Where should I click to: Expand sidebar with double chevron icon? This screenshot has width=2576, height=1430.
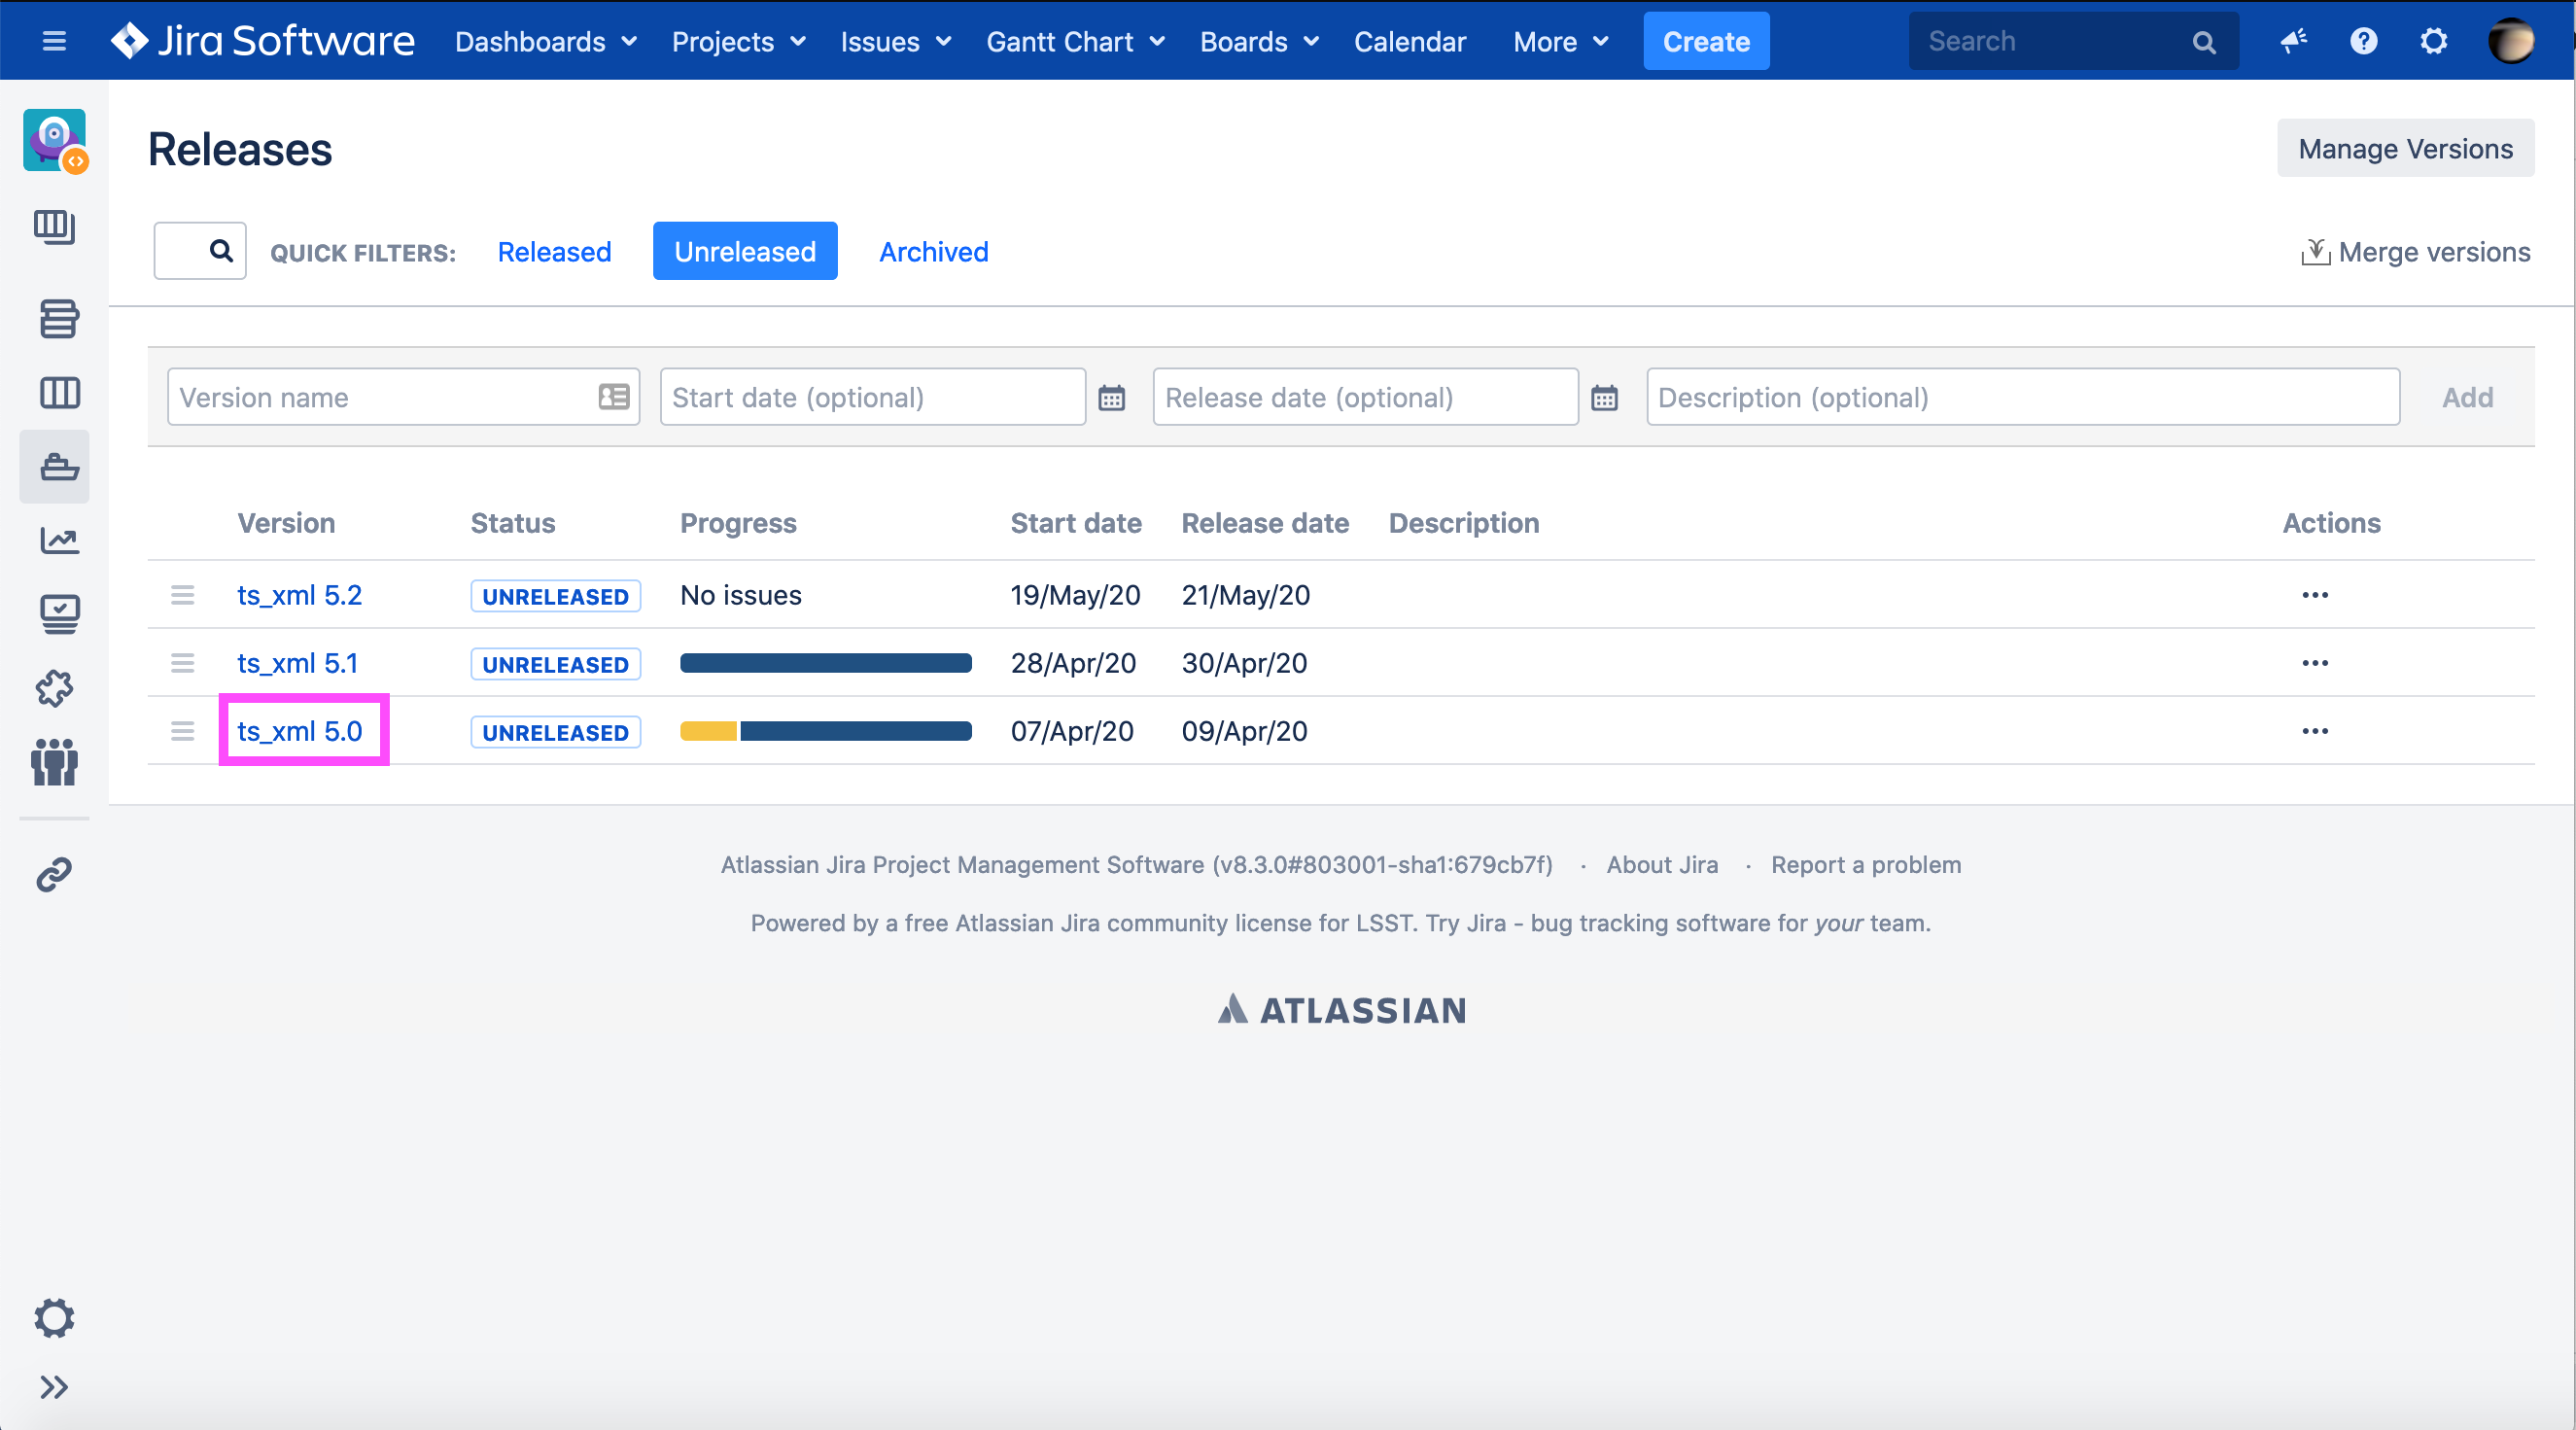(54, 1387)
